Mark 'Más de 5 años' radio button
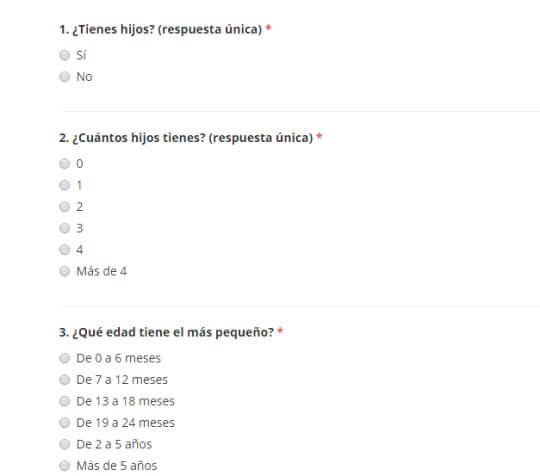 point(64,466)
